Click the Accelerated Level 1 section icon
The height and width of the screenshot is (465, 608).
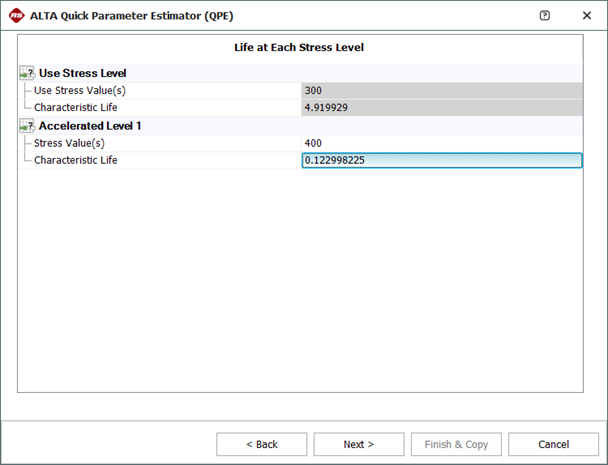click(x=26, y=126)
